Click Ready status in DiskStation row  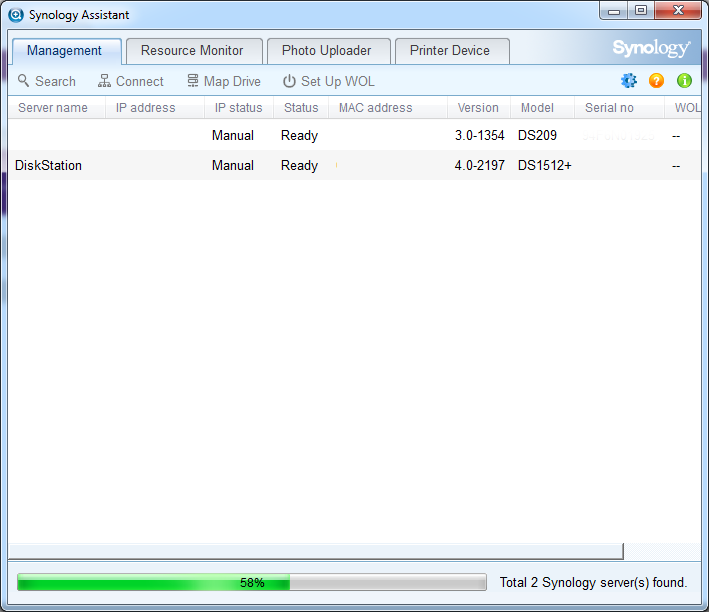pyautogui.click(x=299, y=166)
